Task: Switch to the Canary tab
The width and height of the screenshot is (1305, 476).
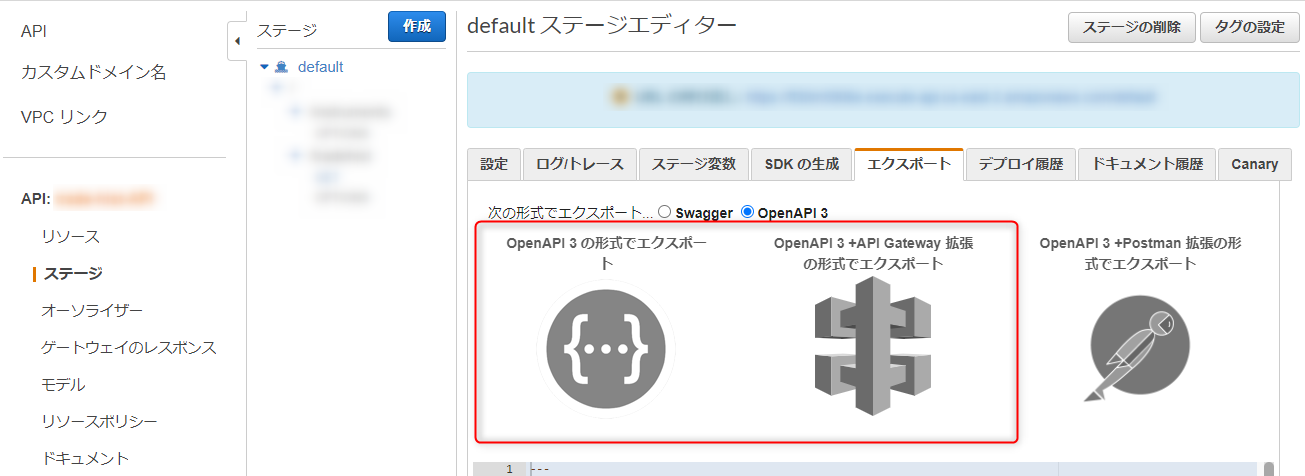Action: point(1254,164)
